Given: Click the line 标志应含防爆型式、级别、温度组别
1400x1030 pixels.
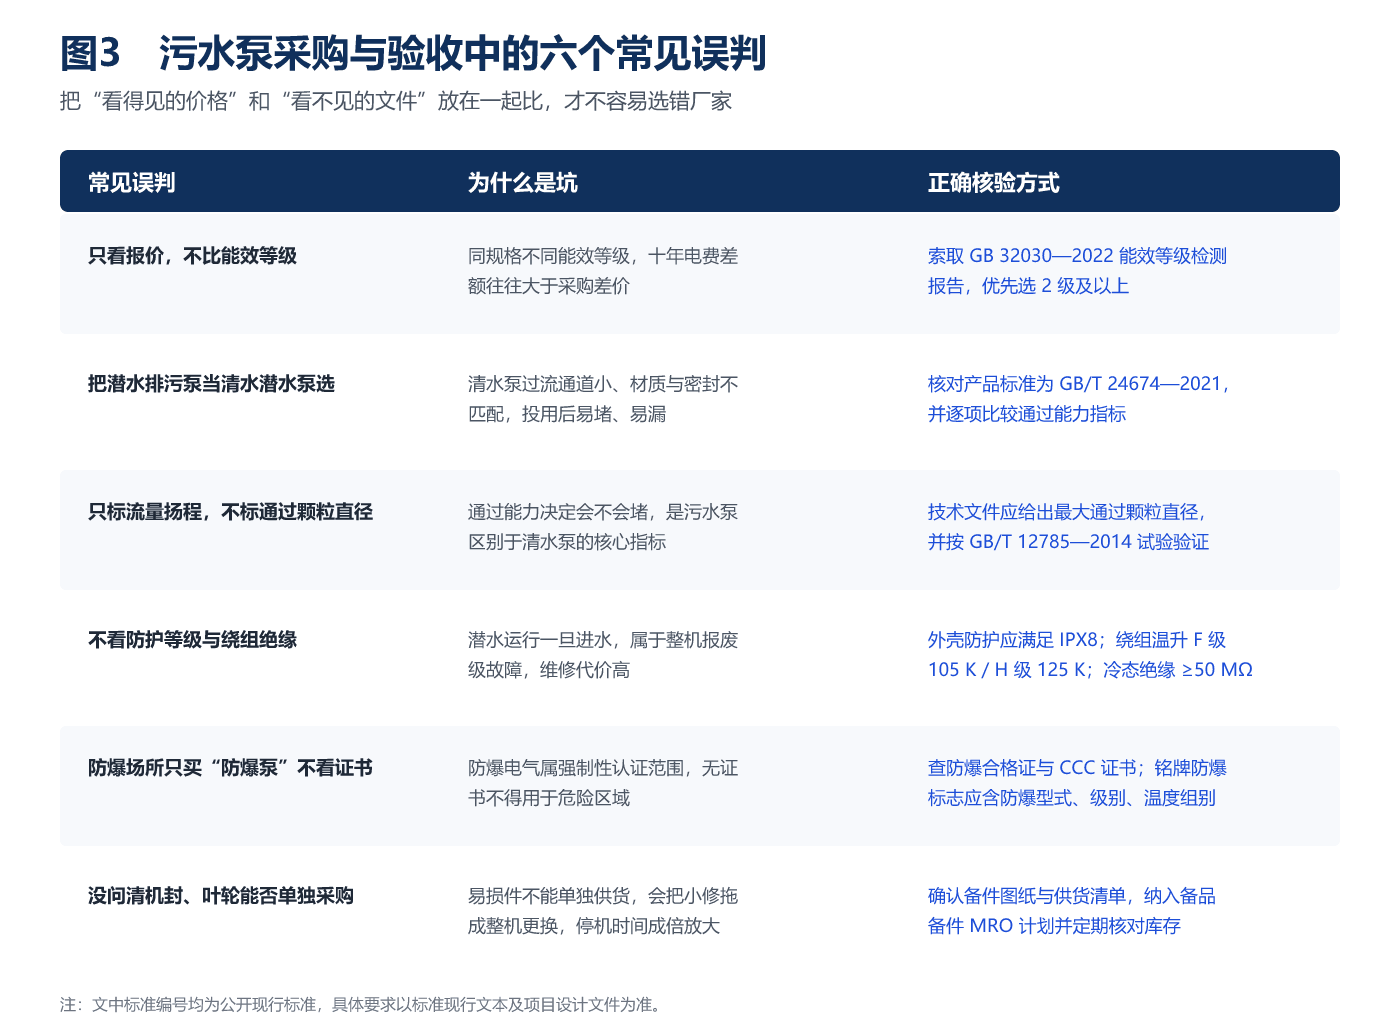Looking at the screenshot, I should pos(1072,798).
